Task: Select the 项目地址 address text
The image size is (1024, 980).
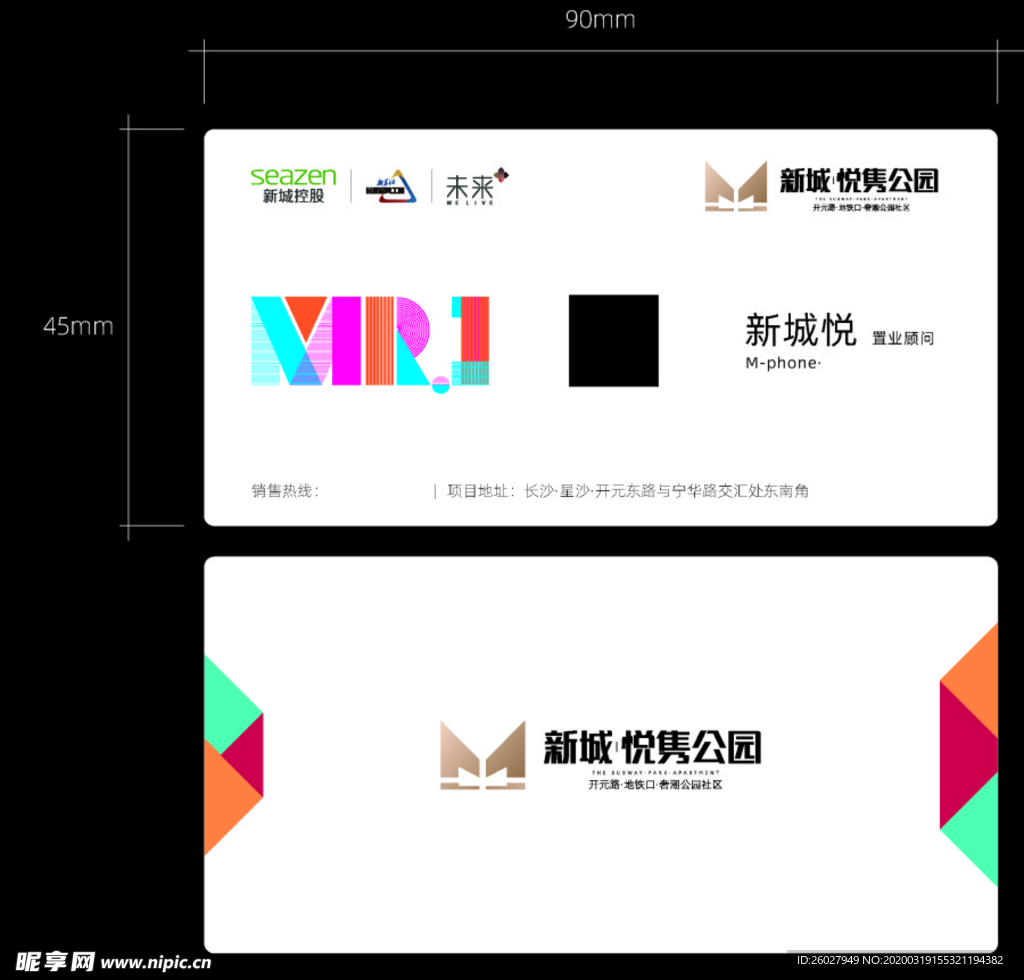Action: click(x=628, y=491)
